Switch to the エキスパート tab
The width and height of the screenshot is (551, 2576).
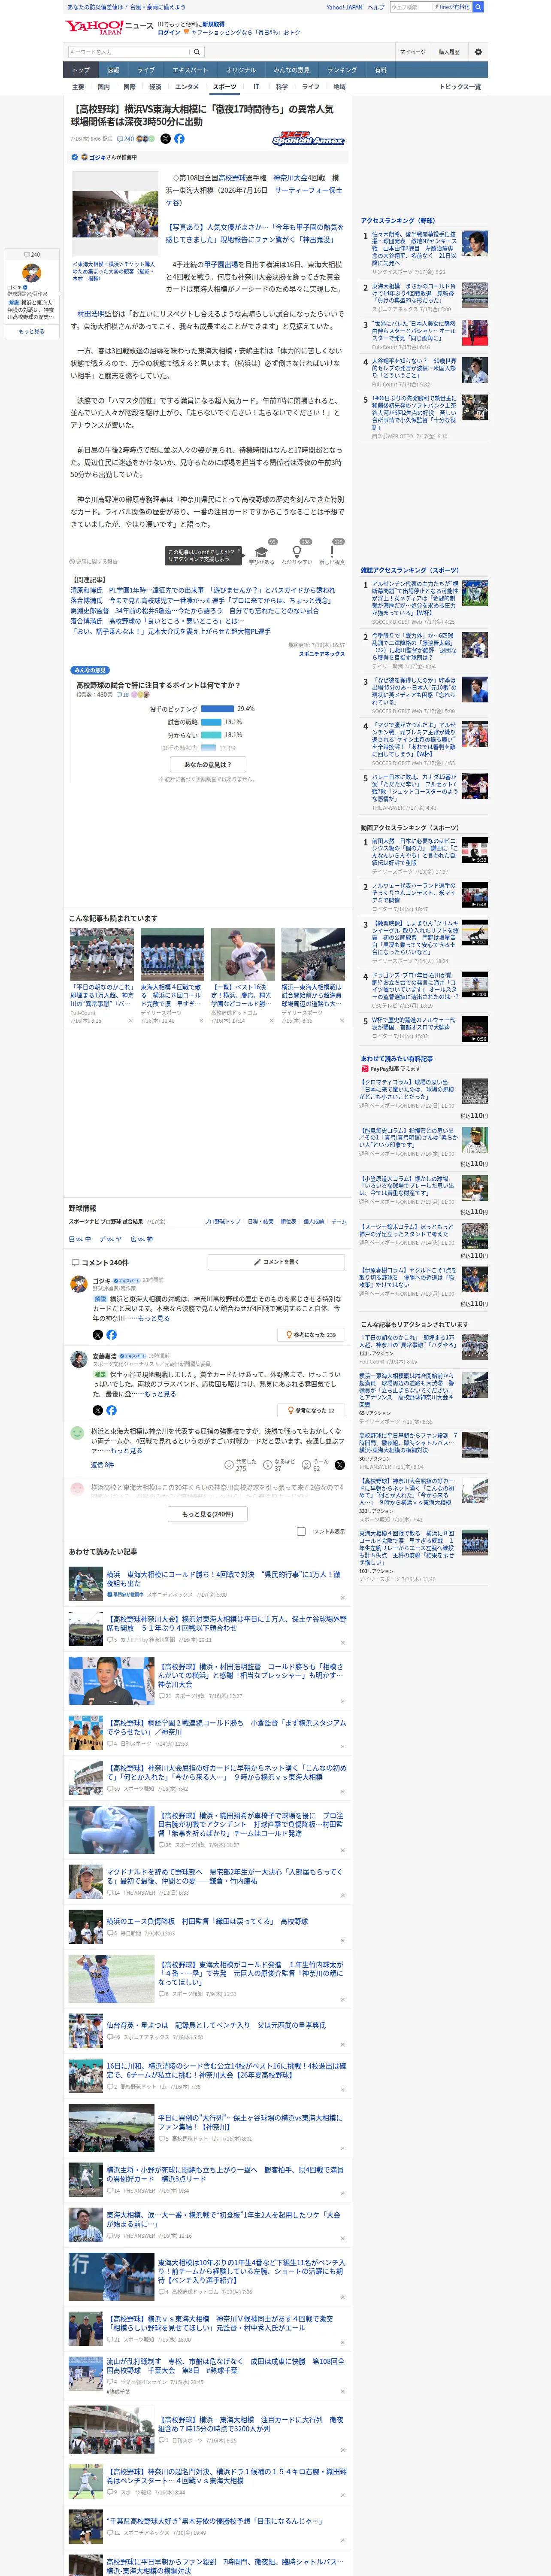pos(190,70)
